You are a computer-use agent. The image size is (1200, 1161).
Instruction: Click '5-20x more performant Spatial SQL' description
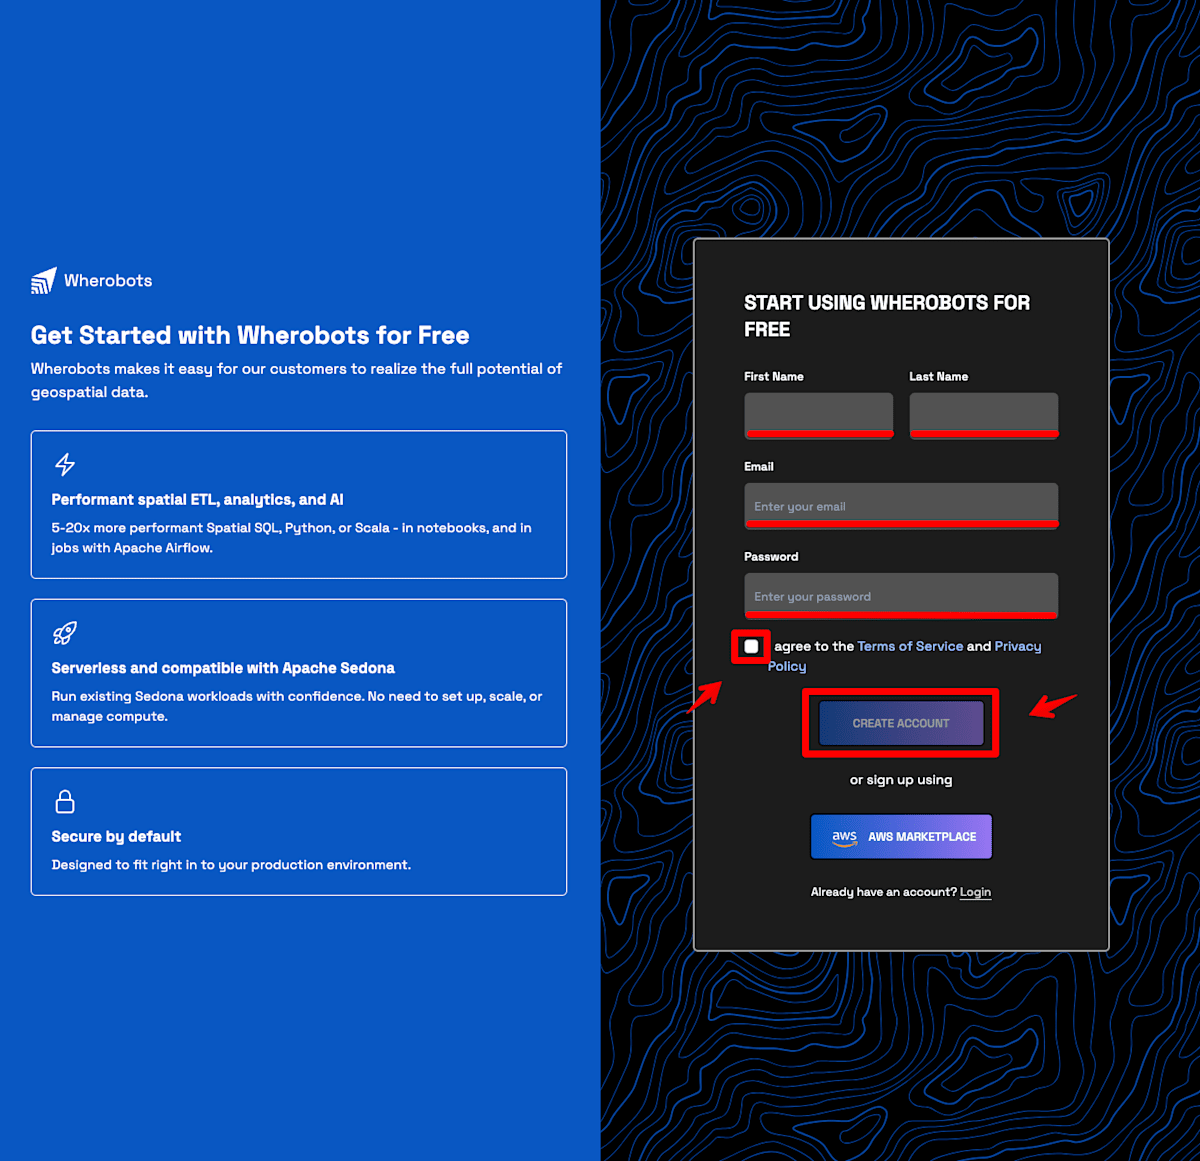pos(292,538)
